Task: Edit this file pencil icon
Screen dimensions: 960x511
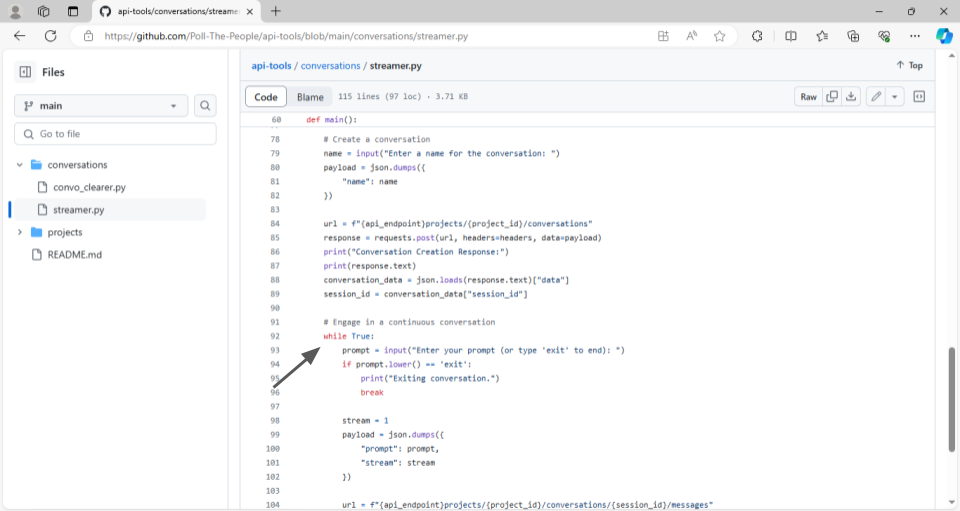Action: [x=876, y=97]
